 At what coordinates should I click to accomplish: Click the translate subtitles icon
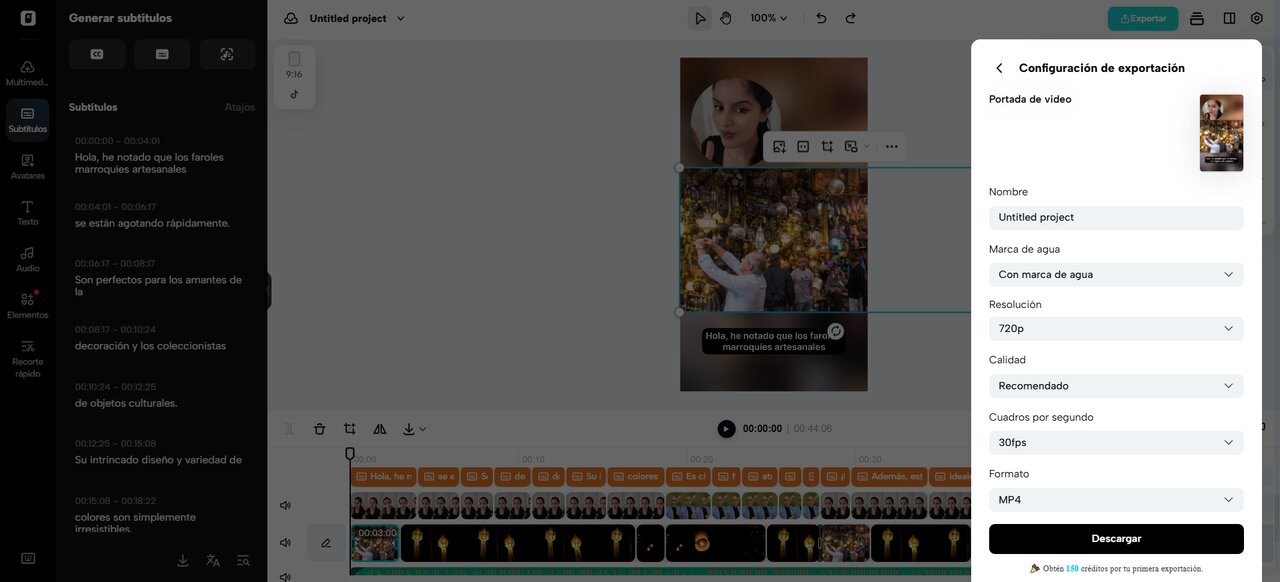[x=212, y=561]
